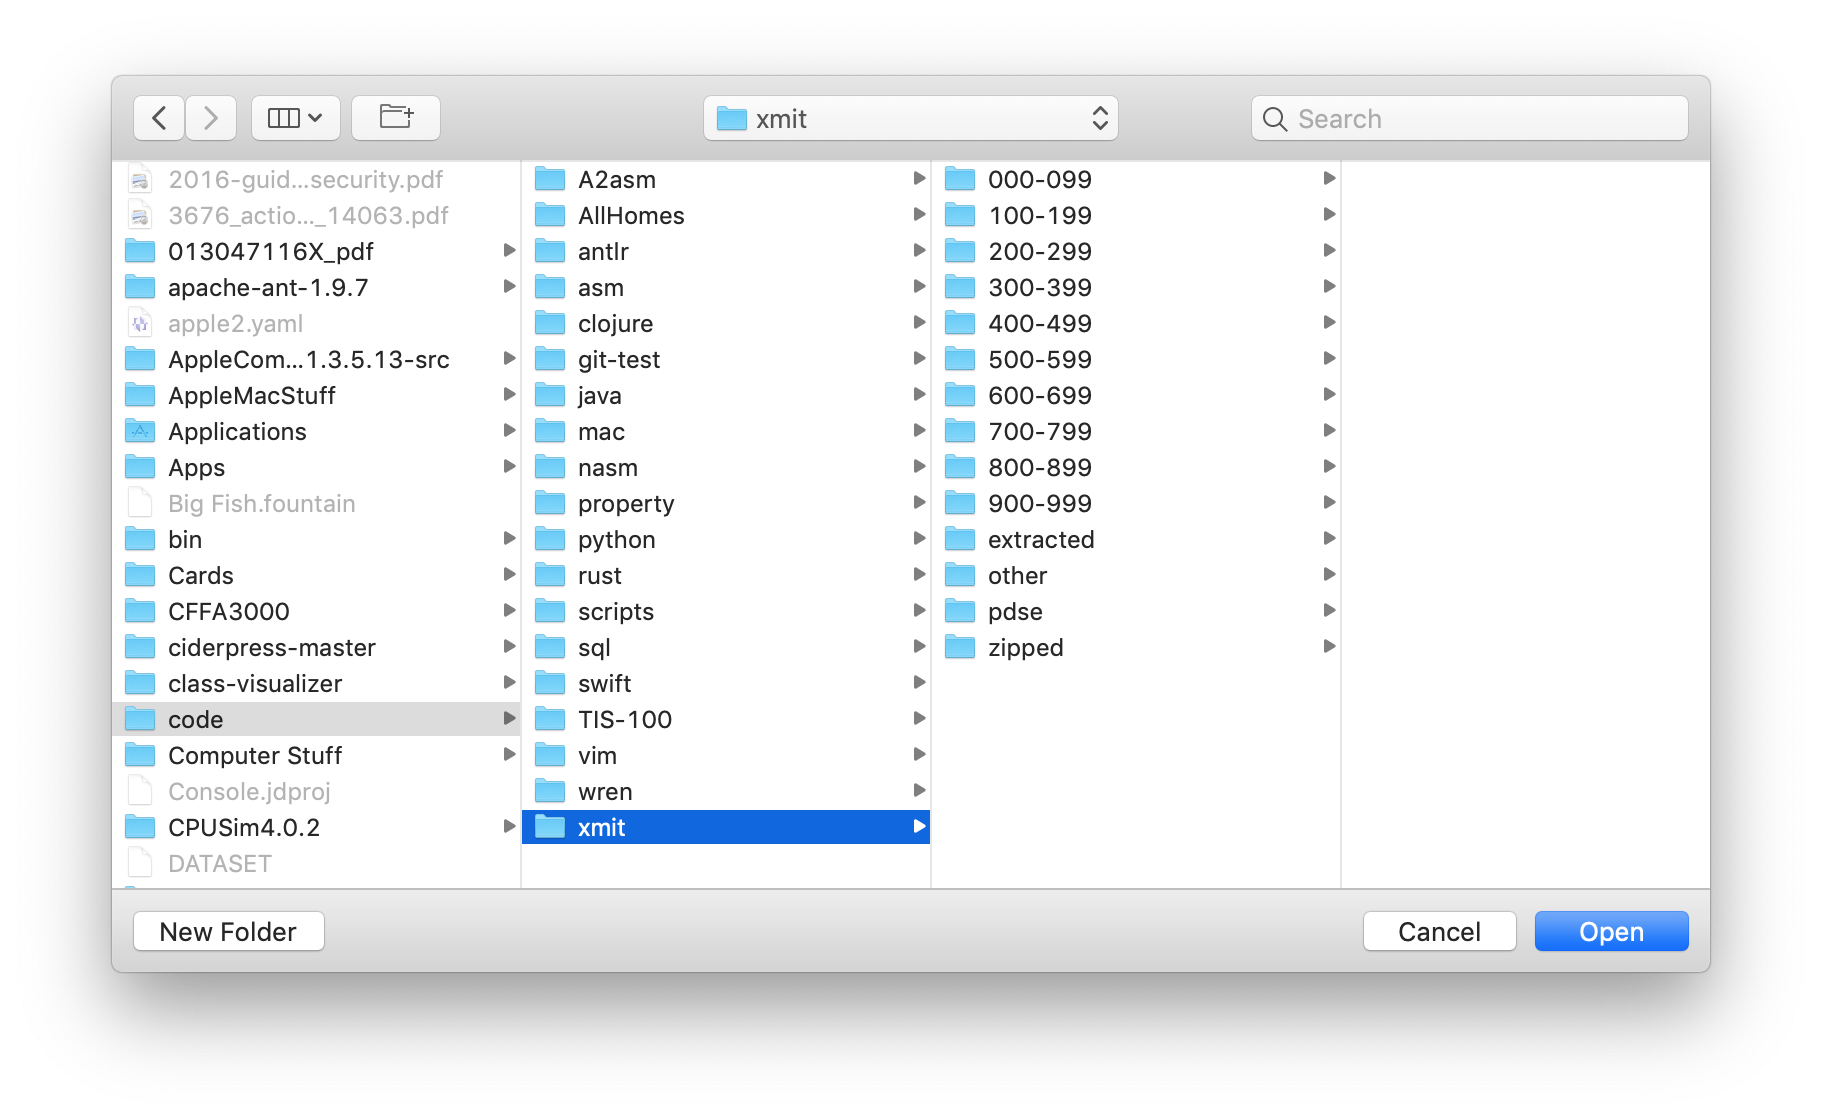
Task: Select the 500-599 folder row
Action: click(x=1136, y=359)
